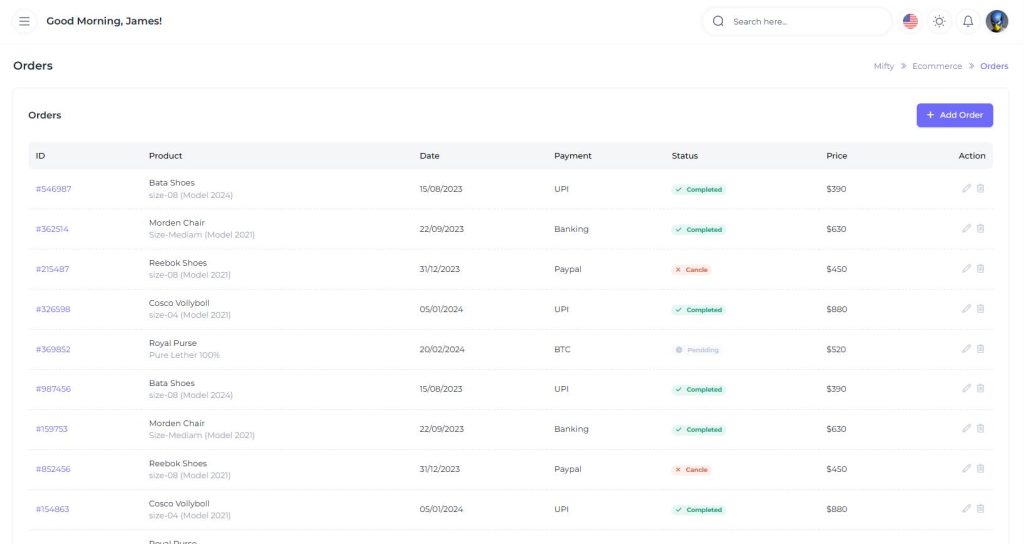Go to Ecommerce breadcrumb

[936, 66]
